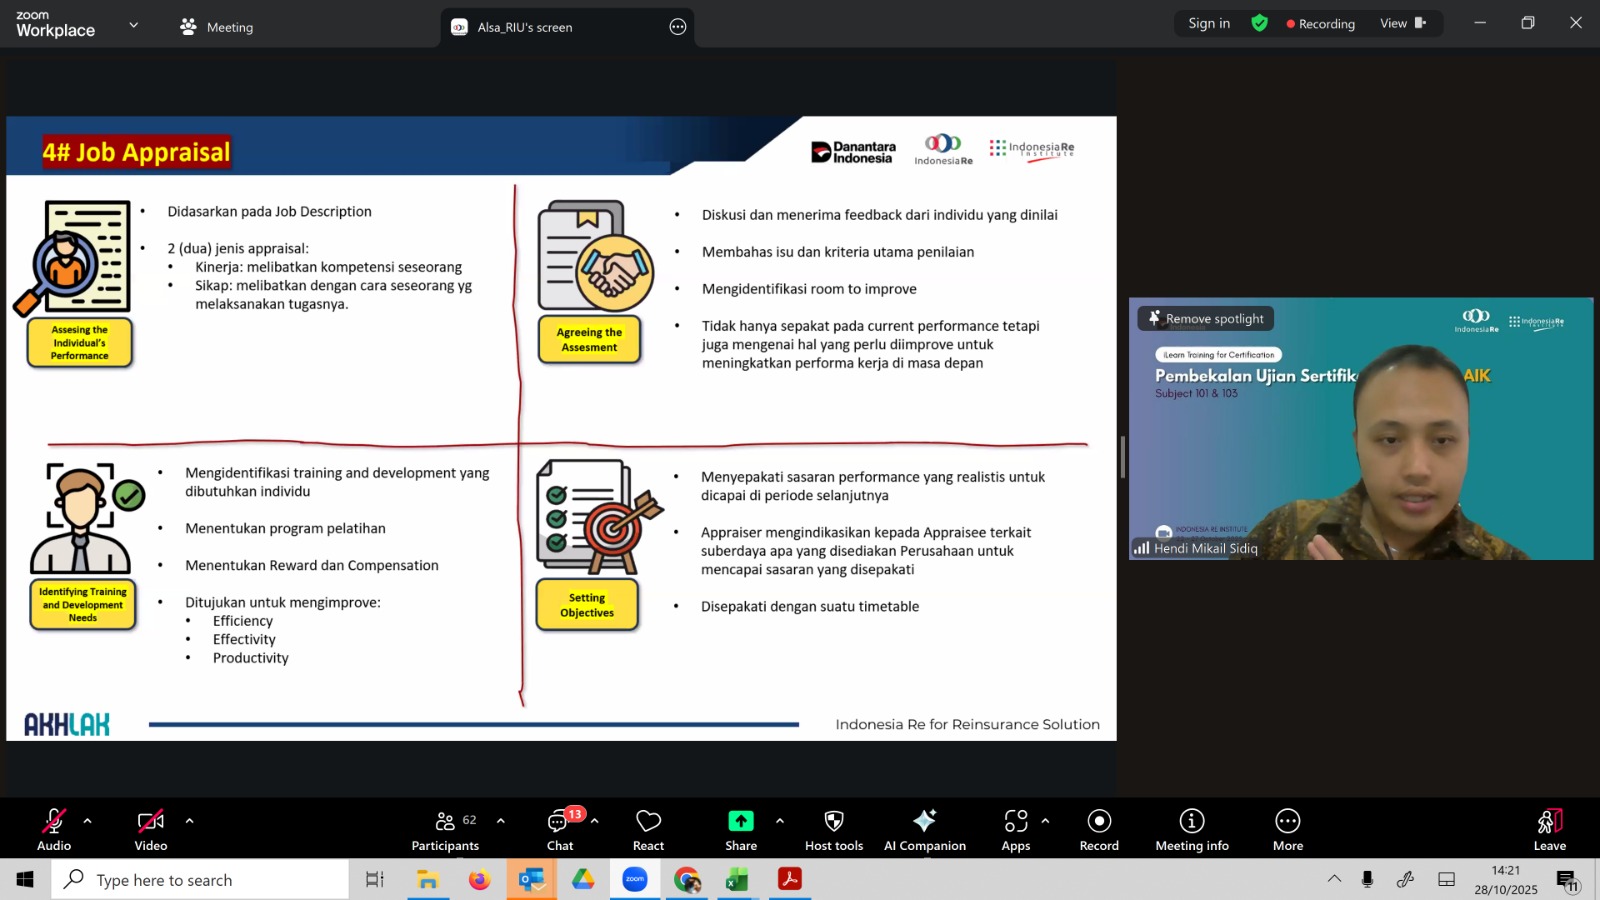Start recording with the Record button
1600x900 pixels.
pos(1099,829)
